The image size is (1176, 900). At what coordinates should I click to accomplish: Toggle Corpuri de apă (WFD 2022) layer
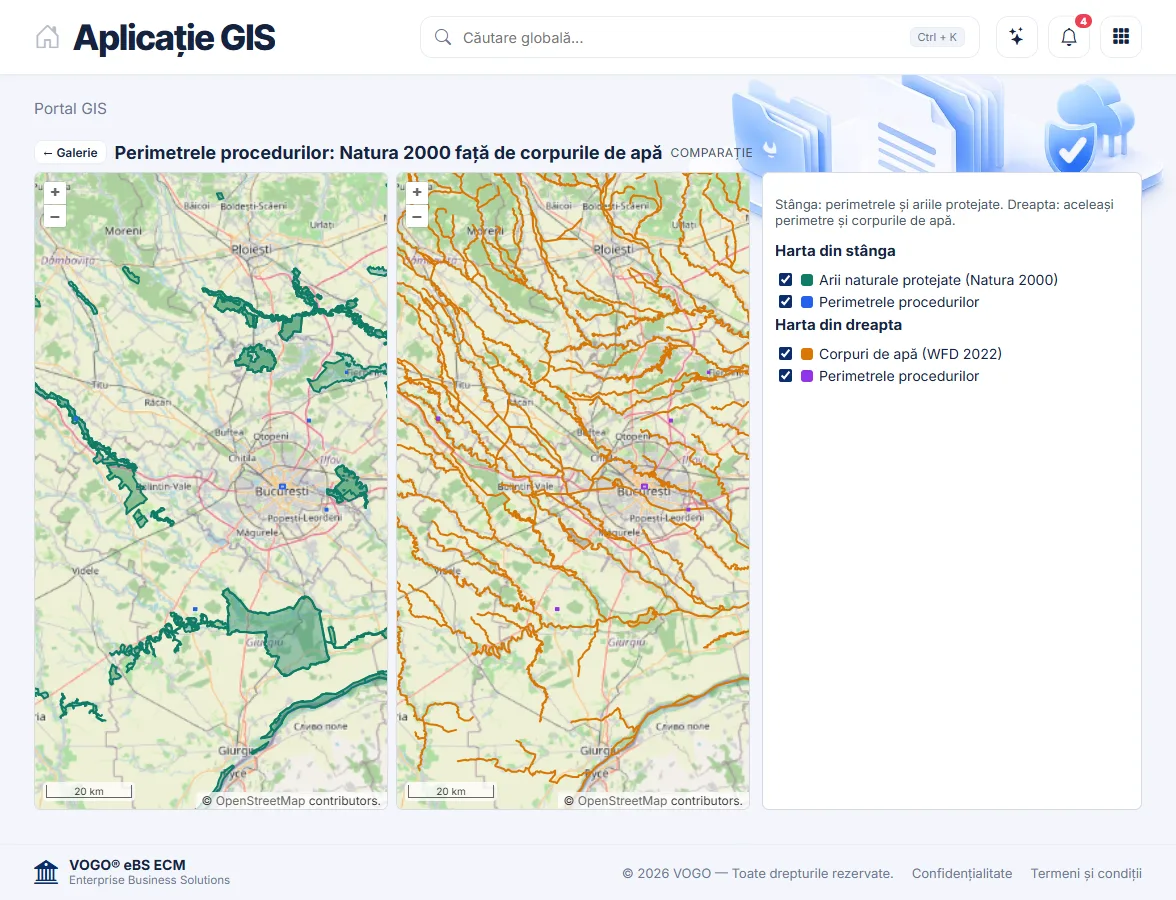(785, 353)
